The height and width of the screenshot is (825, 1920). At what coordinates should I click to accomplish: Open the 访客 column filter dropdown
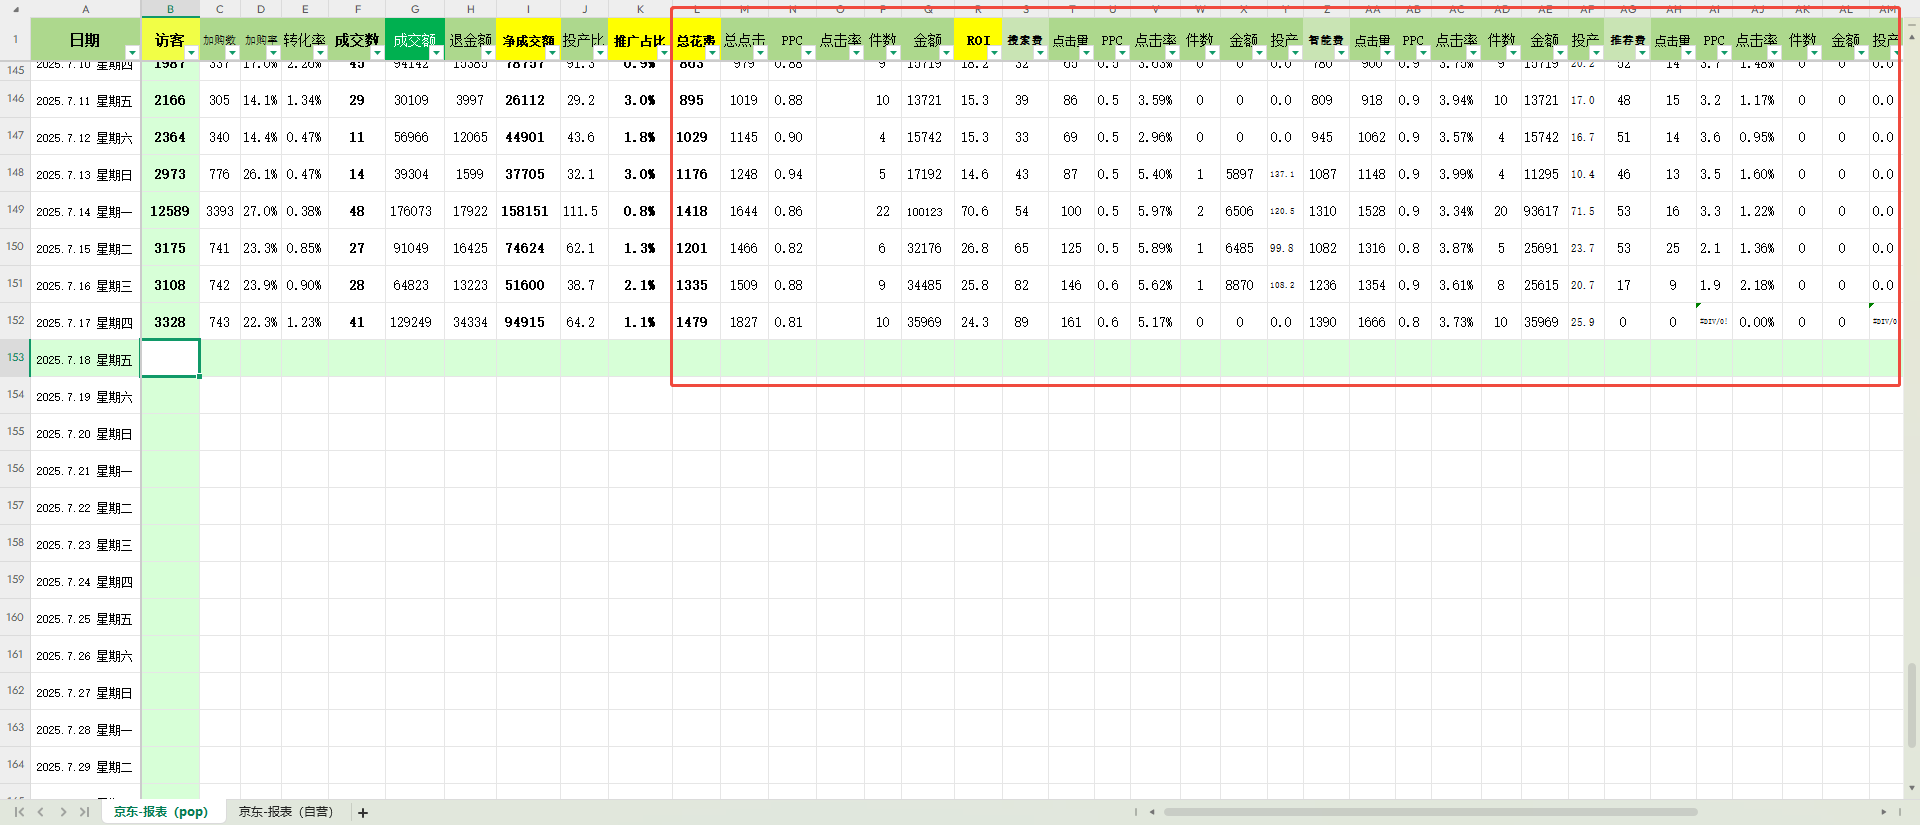pos(191,53)
